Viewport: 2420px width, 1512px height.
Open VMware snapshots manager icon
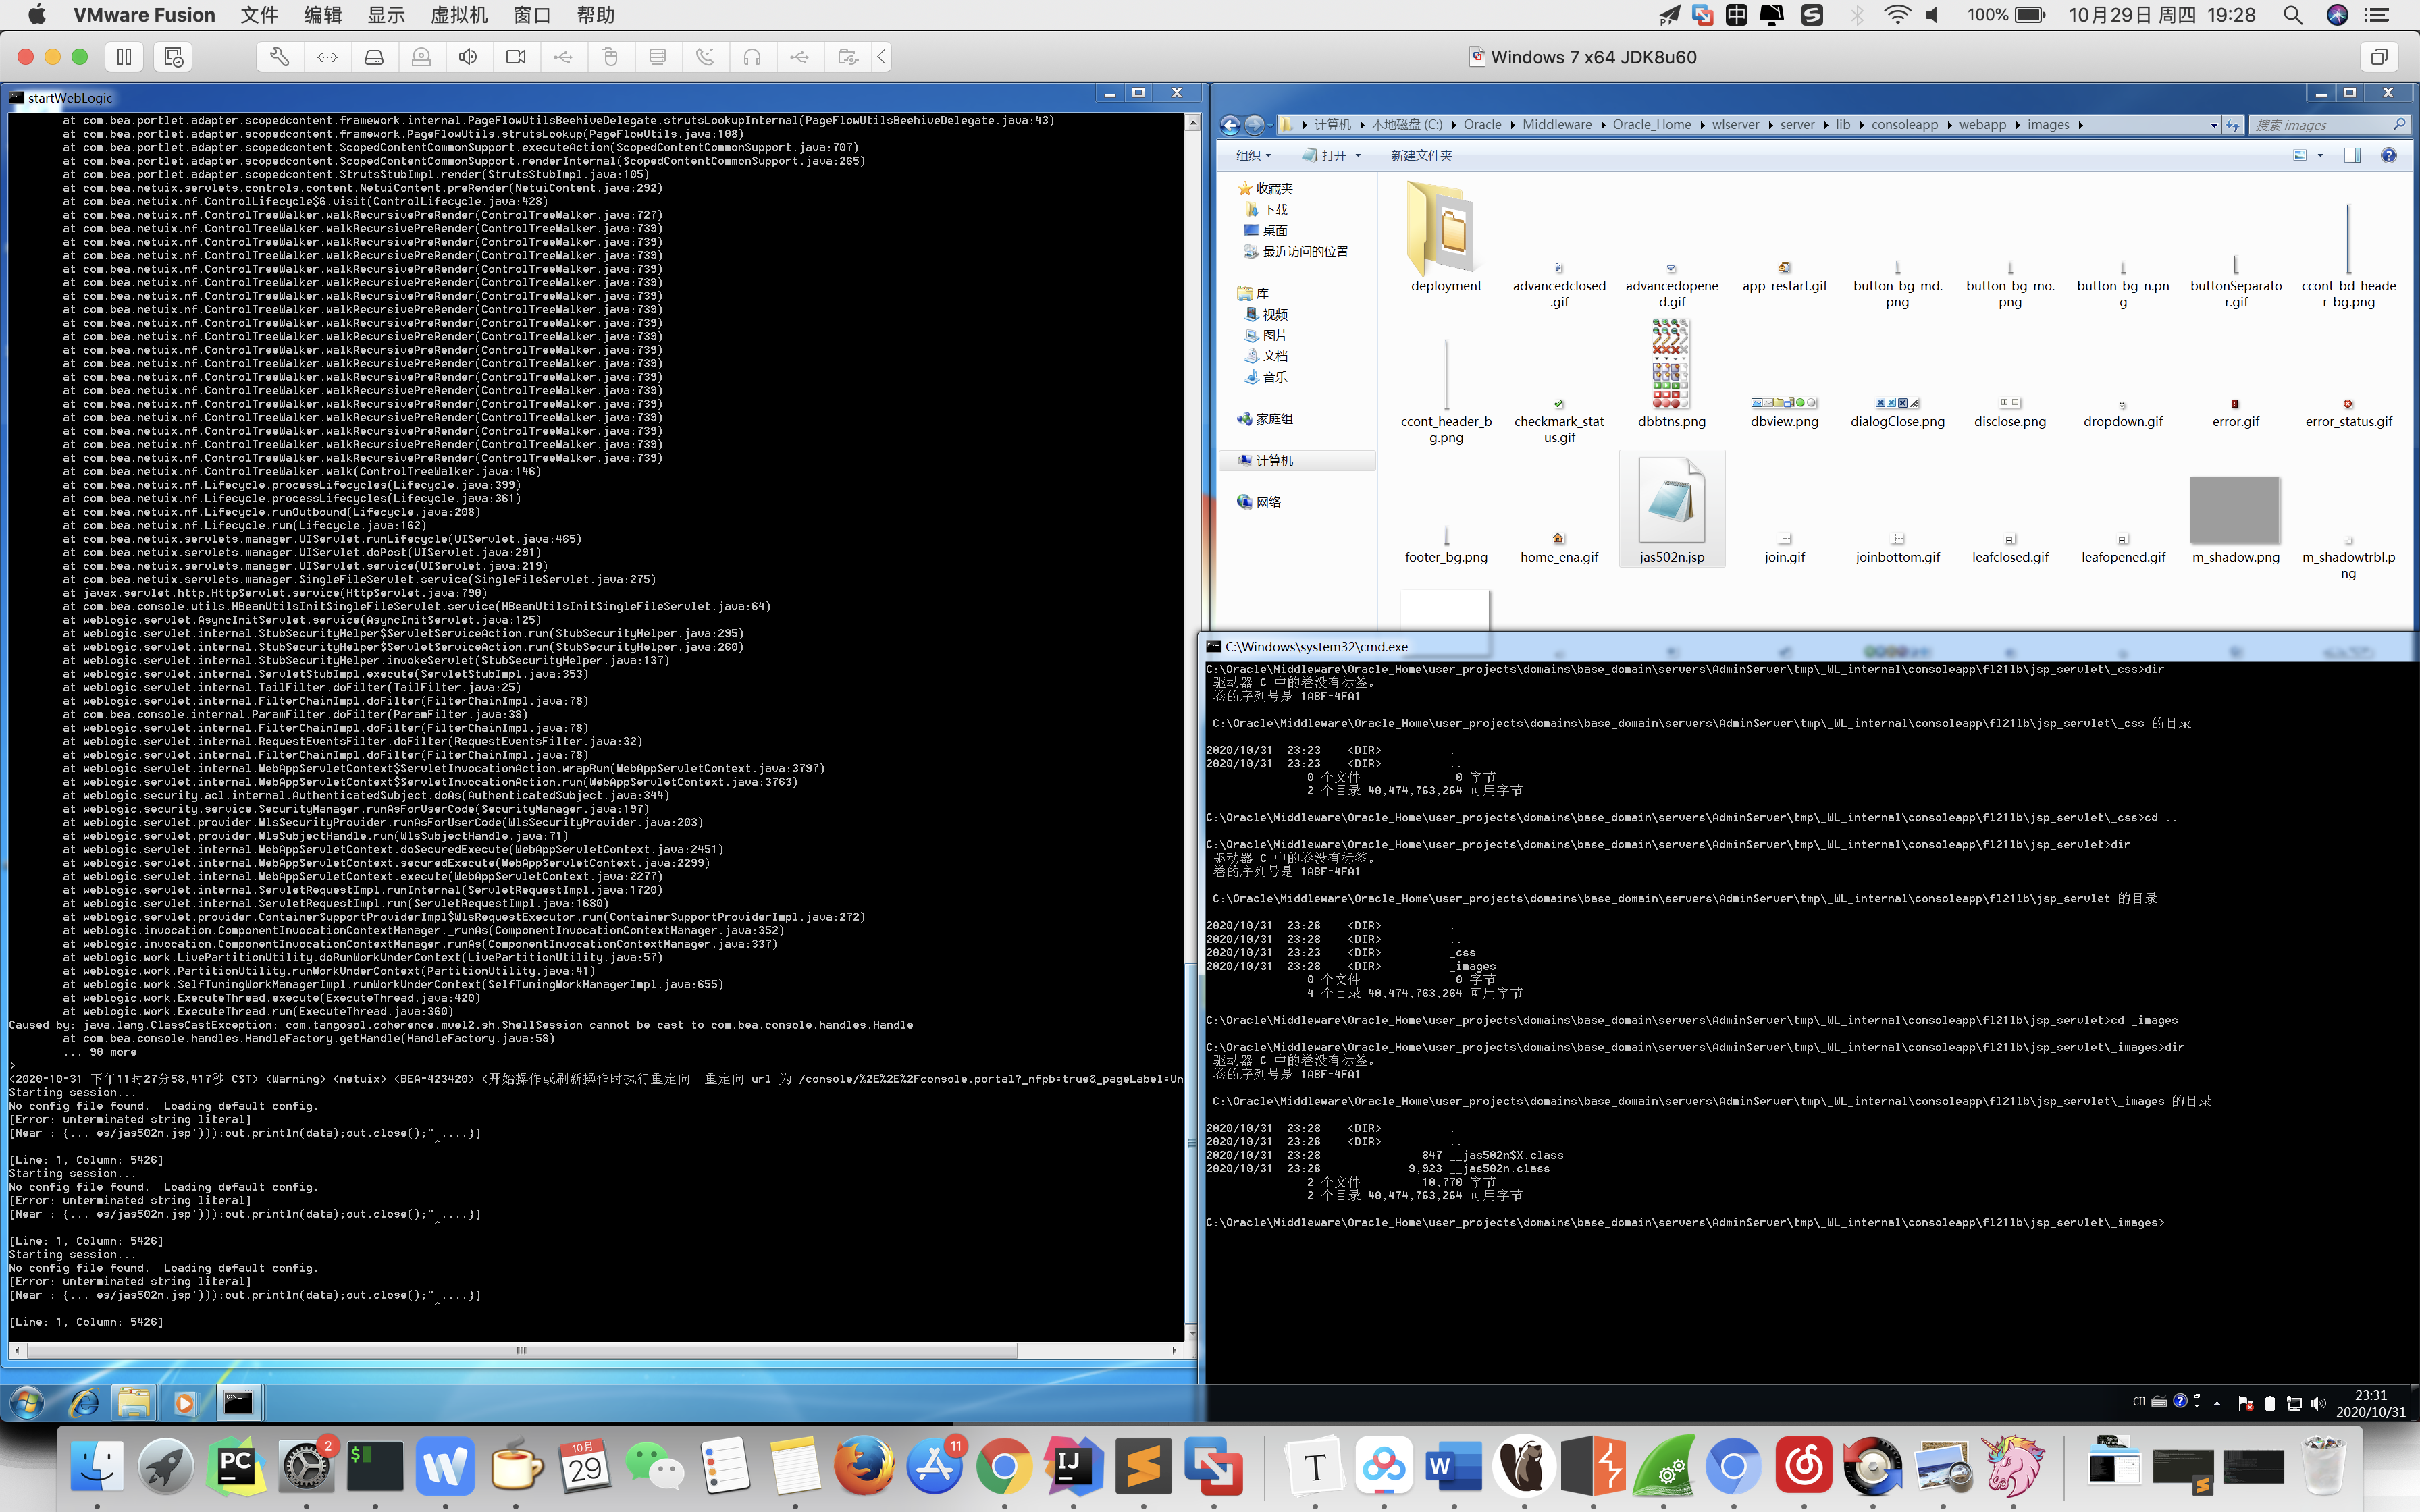click(x=173, y=57)
